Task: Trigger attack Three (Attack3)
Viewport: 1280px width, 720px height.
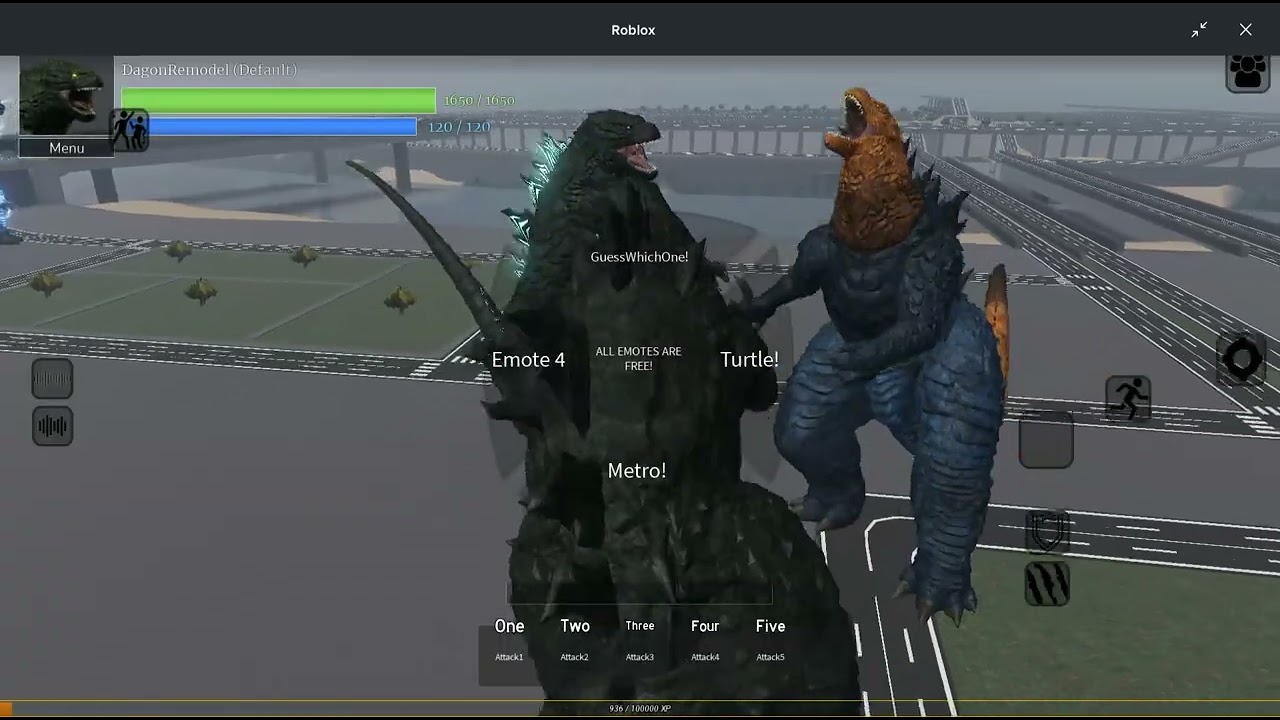Action: pyautogui.click(x=640, y=640)
